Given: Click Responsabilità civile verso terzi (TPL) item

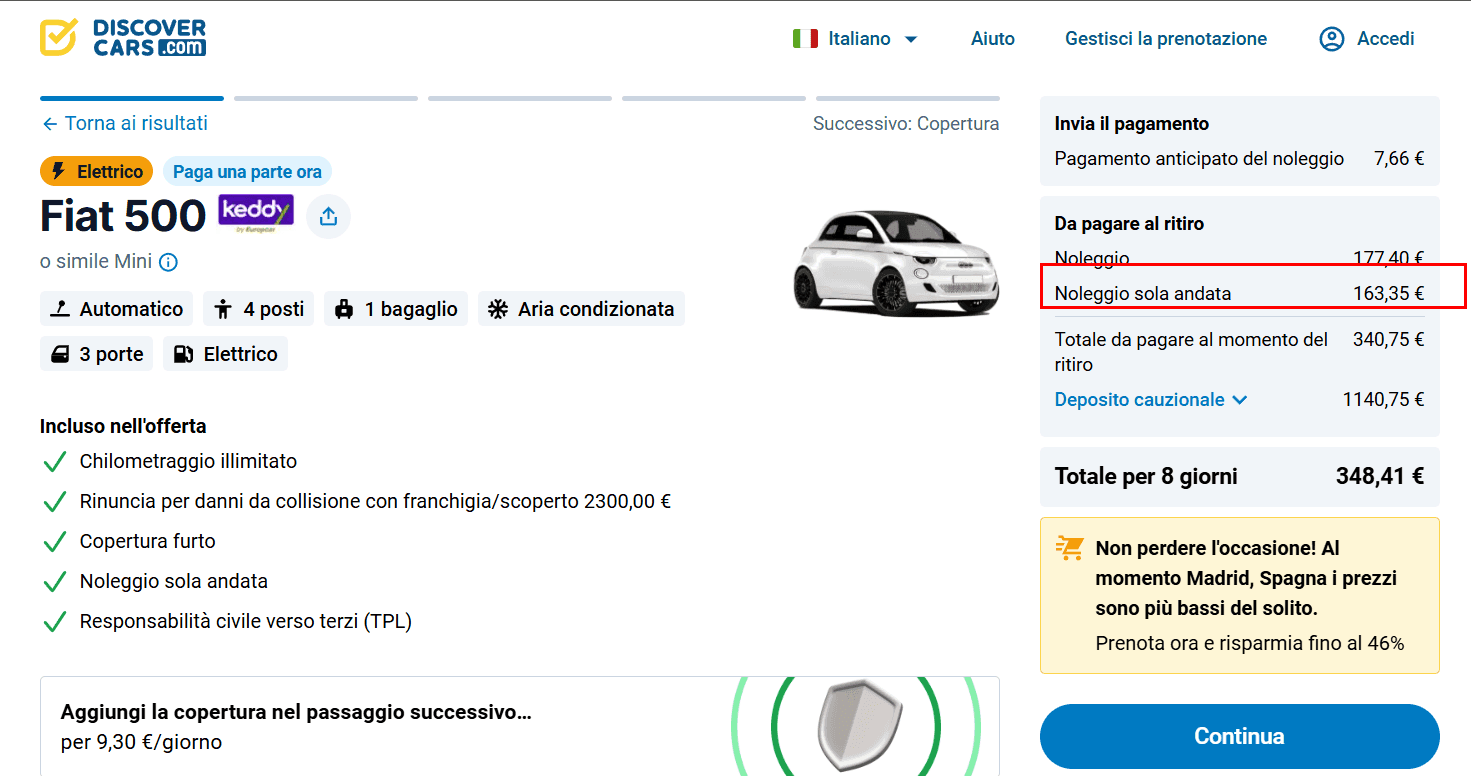Looking at the screenshot, I should click(x=246, y=621).
